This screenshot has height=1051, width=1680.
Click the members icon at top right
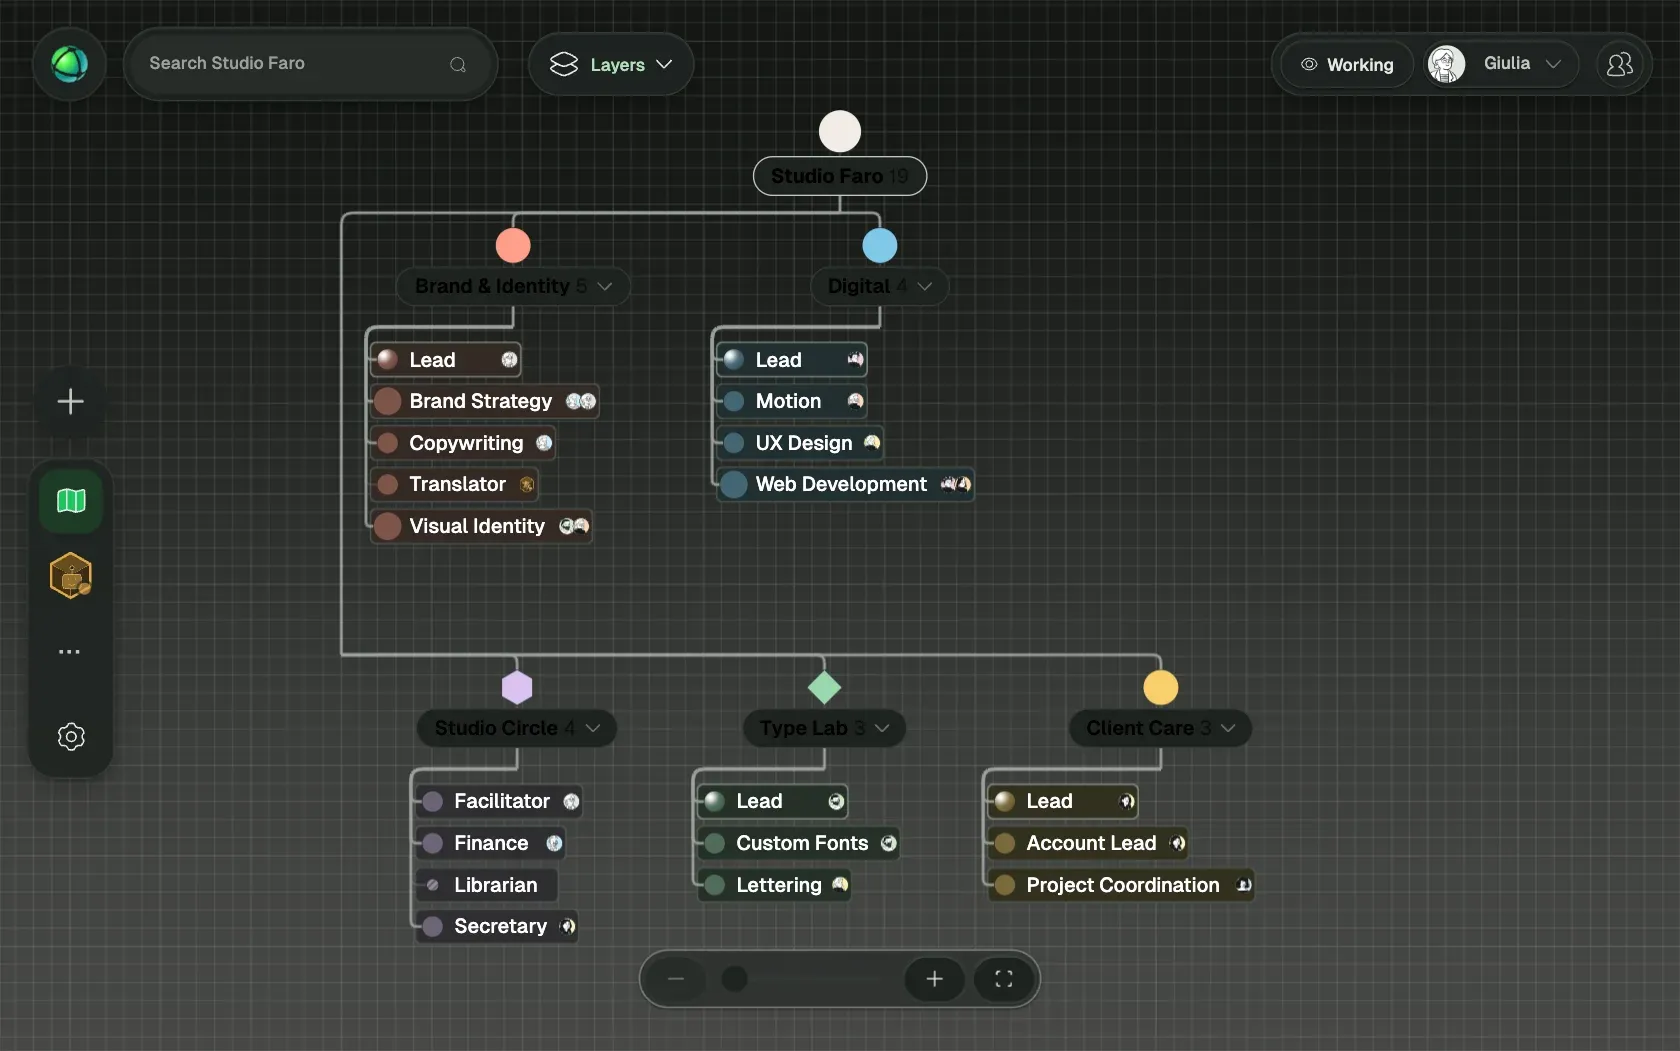coord(1619,65)
